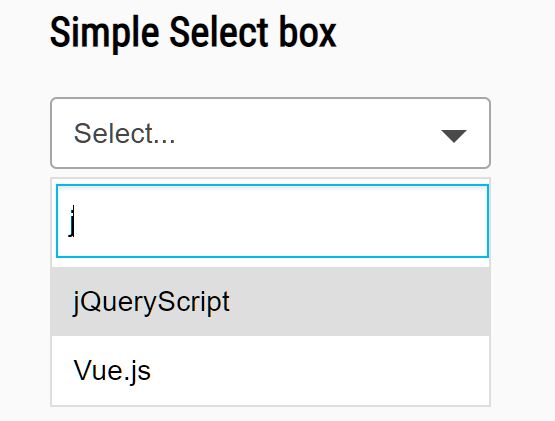Click the Select... placeholder text

click(124, 133)
